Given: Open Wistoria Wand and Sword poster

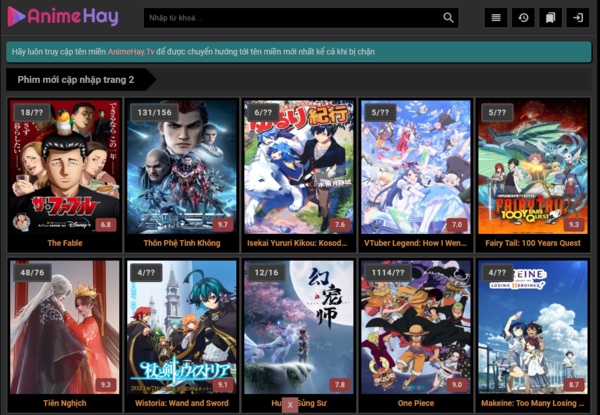Looking at the screenshot, I should pyautogui.click(x=182, y=327).
